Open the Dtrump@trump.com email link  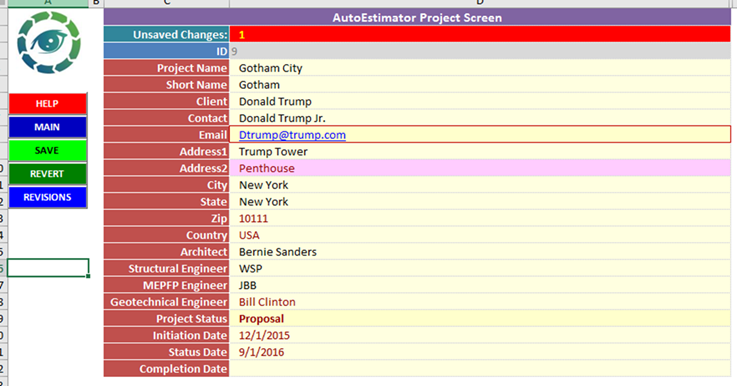click(x=292, y=135)
